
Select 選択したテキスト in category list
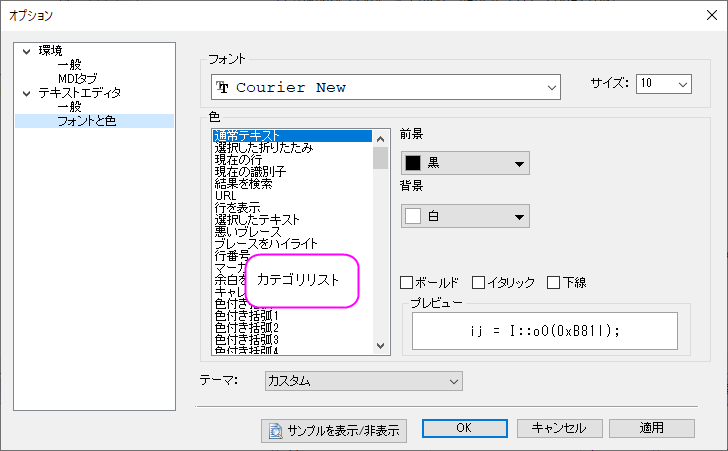[292, 220]
